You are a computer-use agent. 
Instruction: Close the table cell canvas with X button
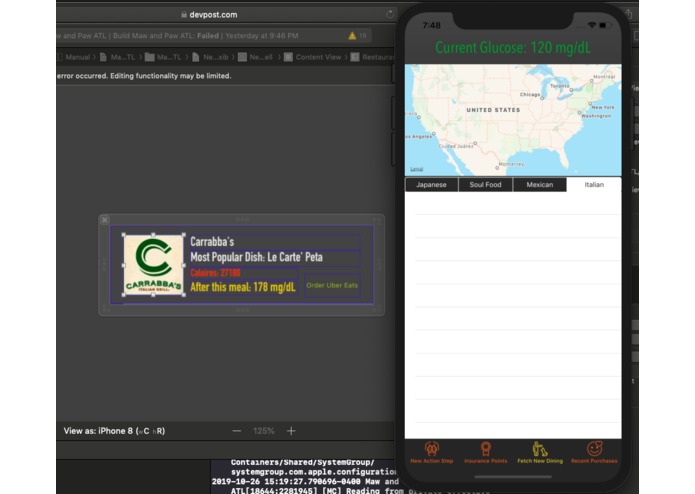click(105, 220)
